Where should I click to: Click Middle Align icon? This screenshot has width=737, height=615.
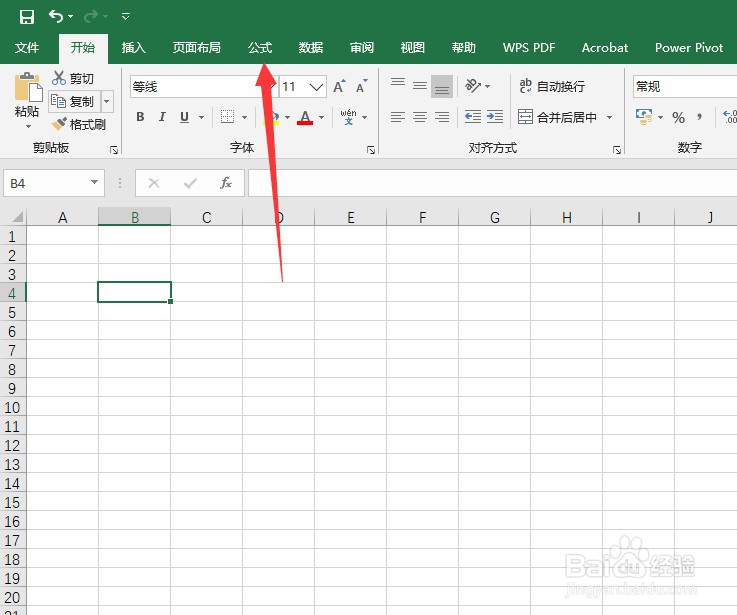click(420, 86)
